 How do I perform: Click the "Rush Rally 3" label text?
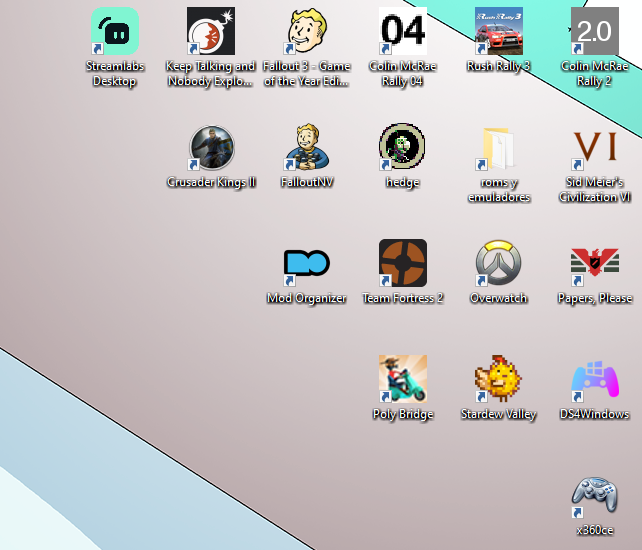click(x=499, y=66)
